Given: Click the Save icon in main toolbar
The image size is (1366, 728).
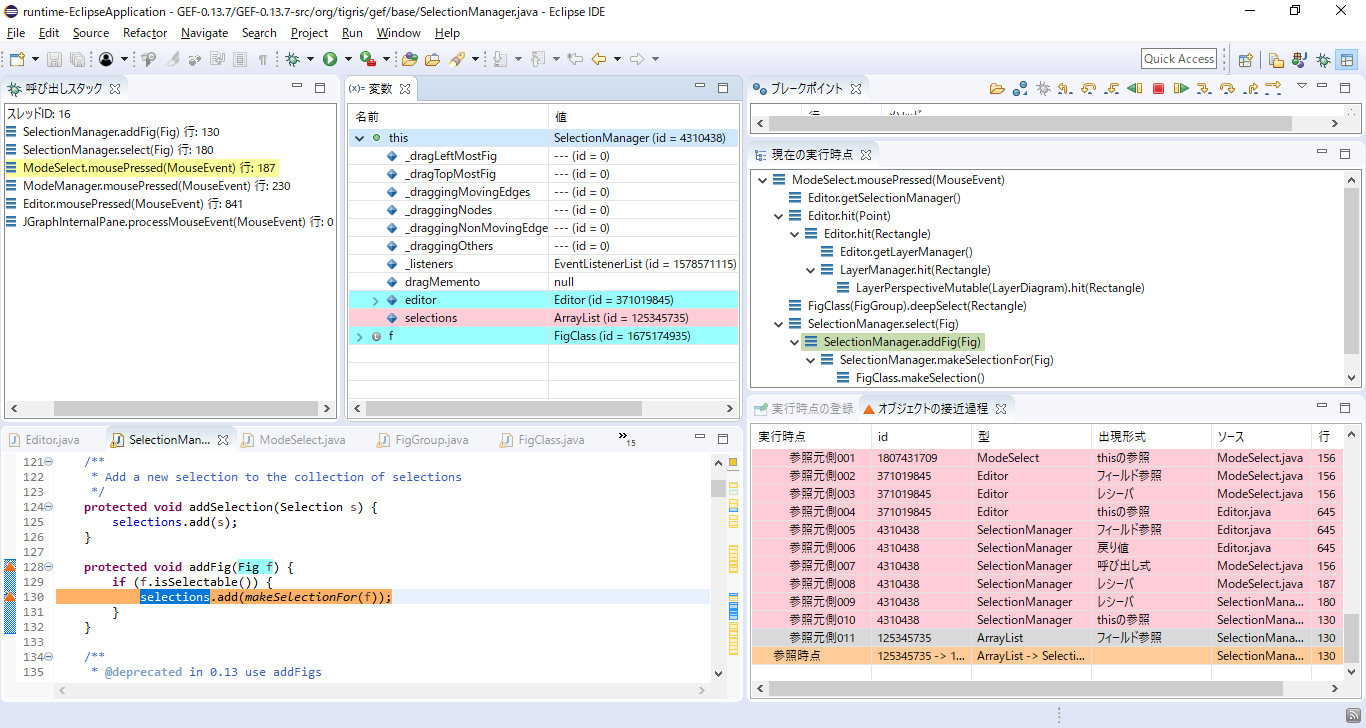Looking at the screenshot, I should tap(54, 59).
